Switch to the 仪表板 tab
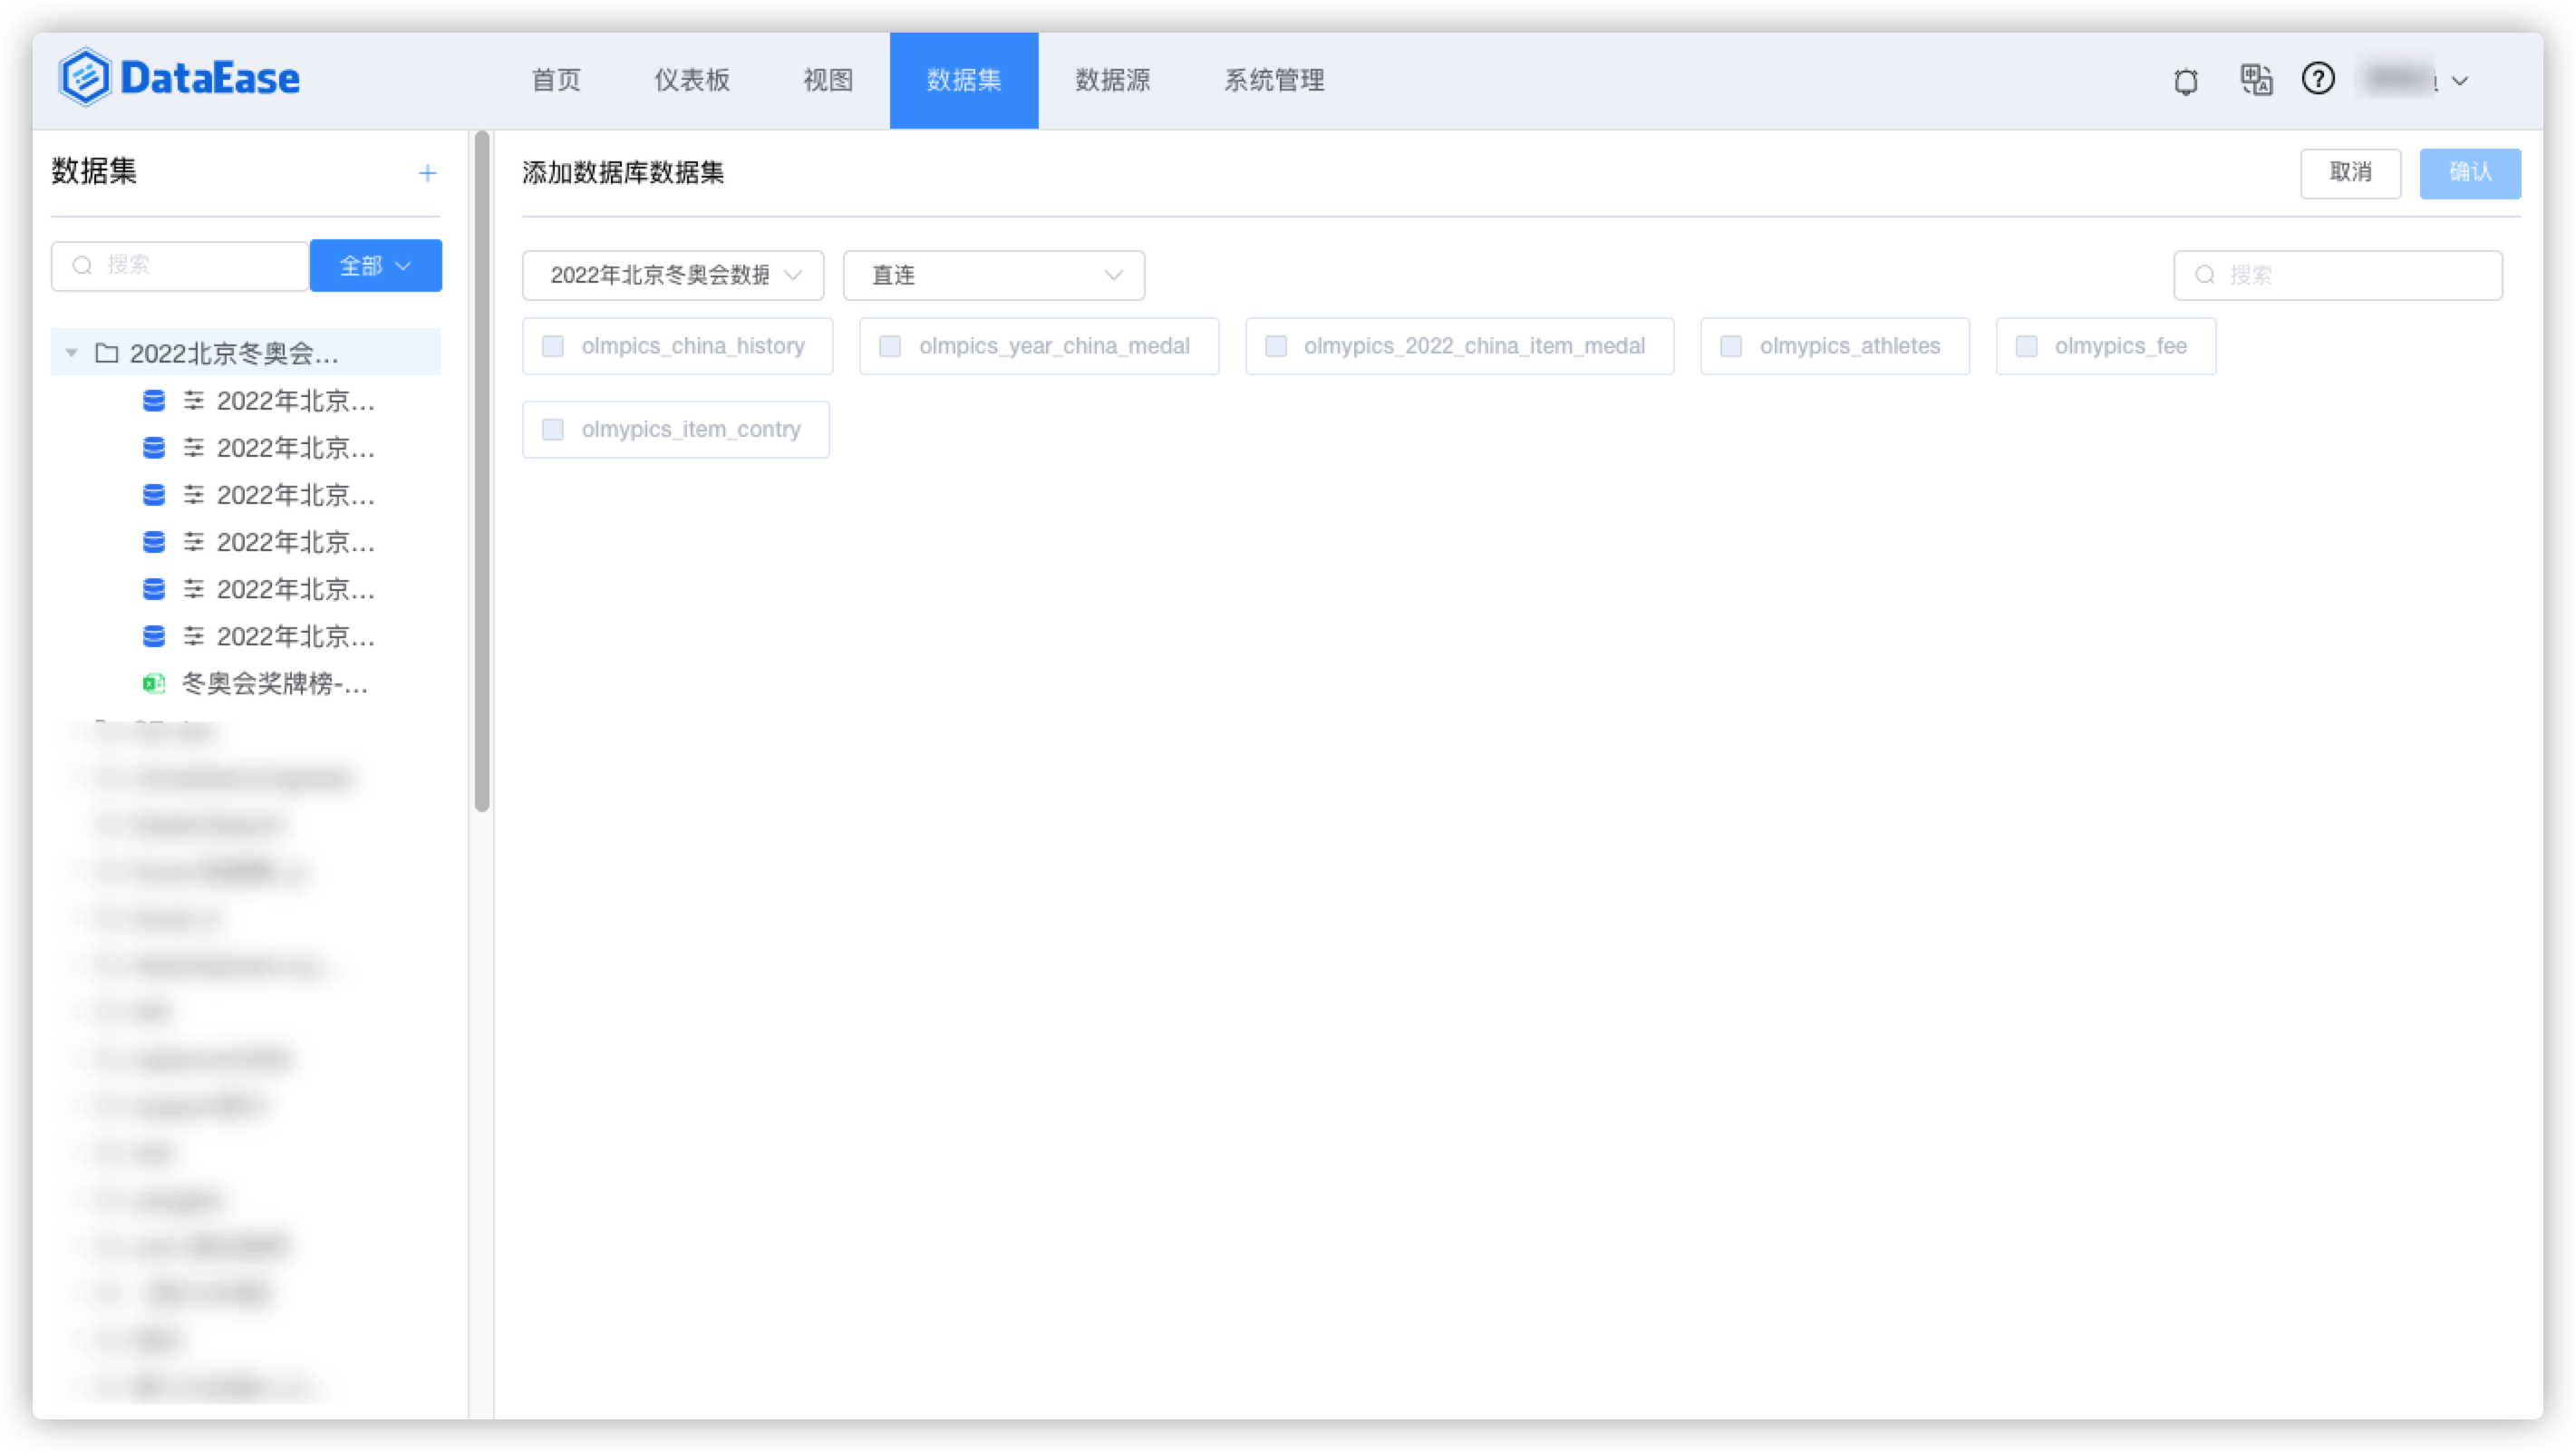 [692, 80]
